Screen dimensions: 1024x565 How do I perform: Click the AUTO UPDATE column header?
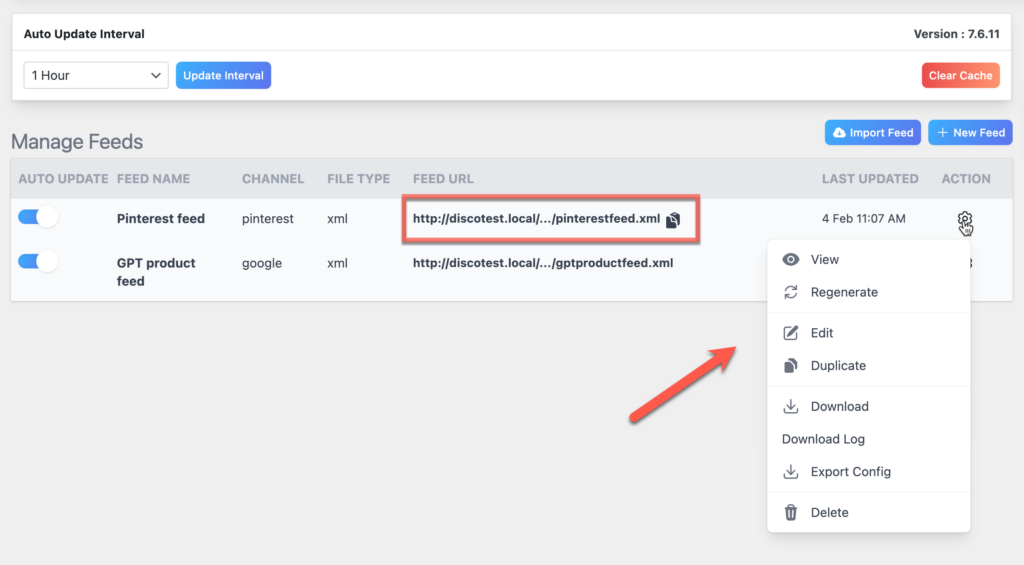tap(63, 178)
